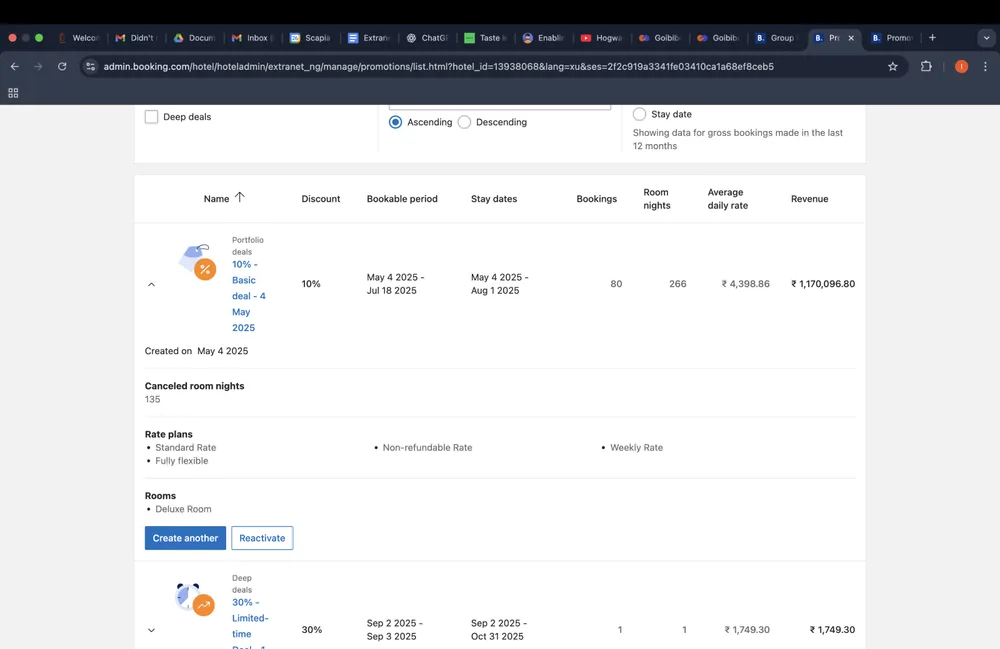Open the apps grid icon in bookmarks bar

tap(13, 93)
